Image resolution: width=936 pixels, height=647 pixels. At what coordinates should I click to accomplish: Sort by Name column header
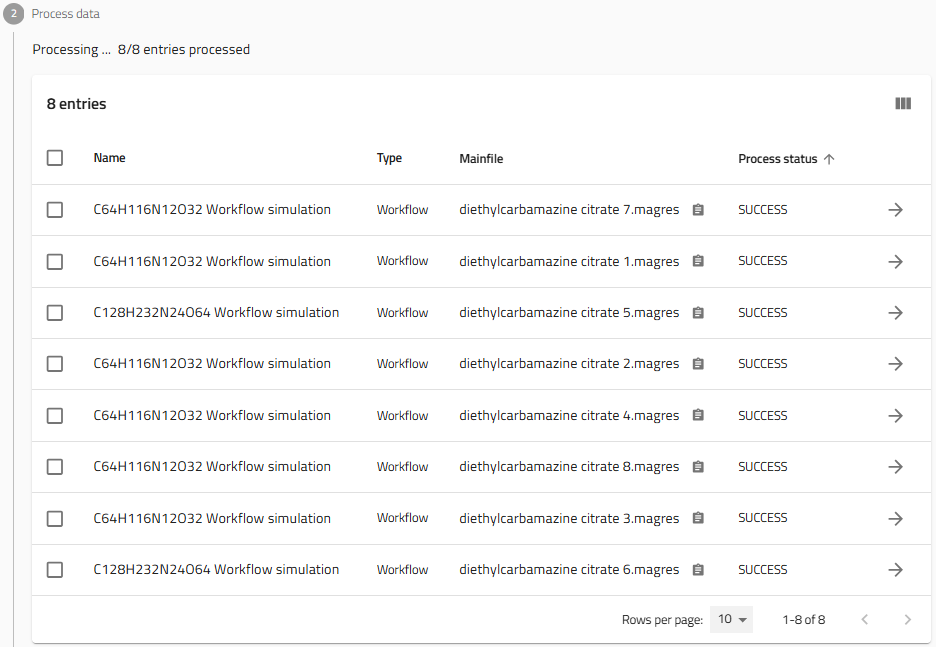(x=109, y=158)
